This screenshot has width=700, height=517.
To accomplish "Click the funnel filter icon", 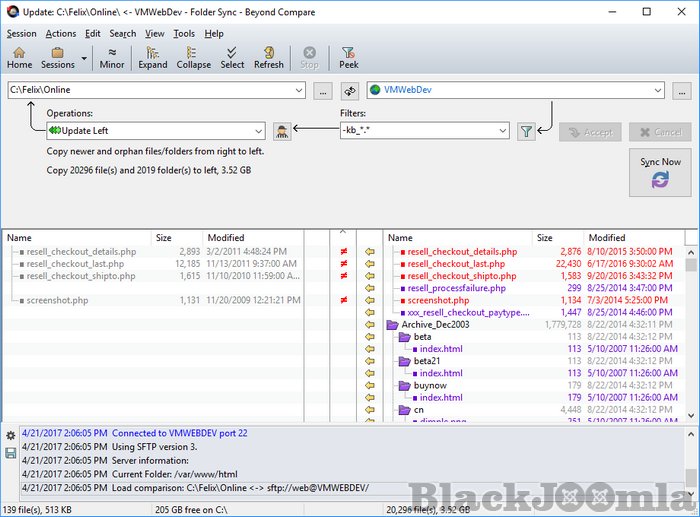I will [526, 131].
